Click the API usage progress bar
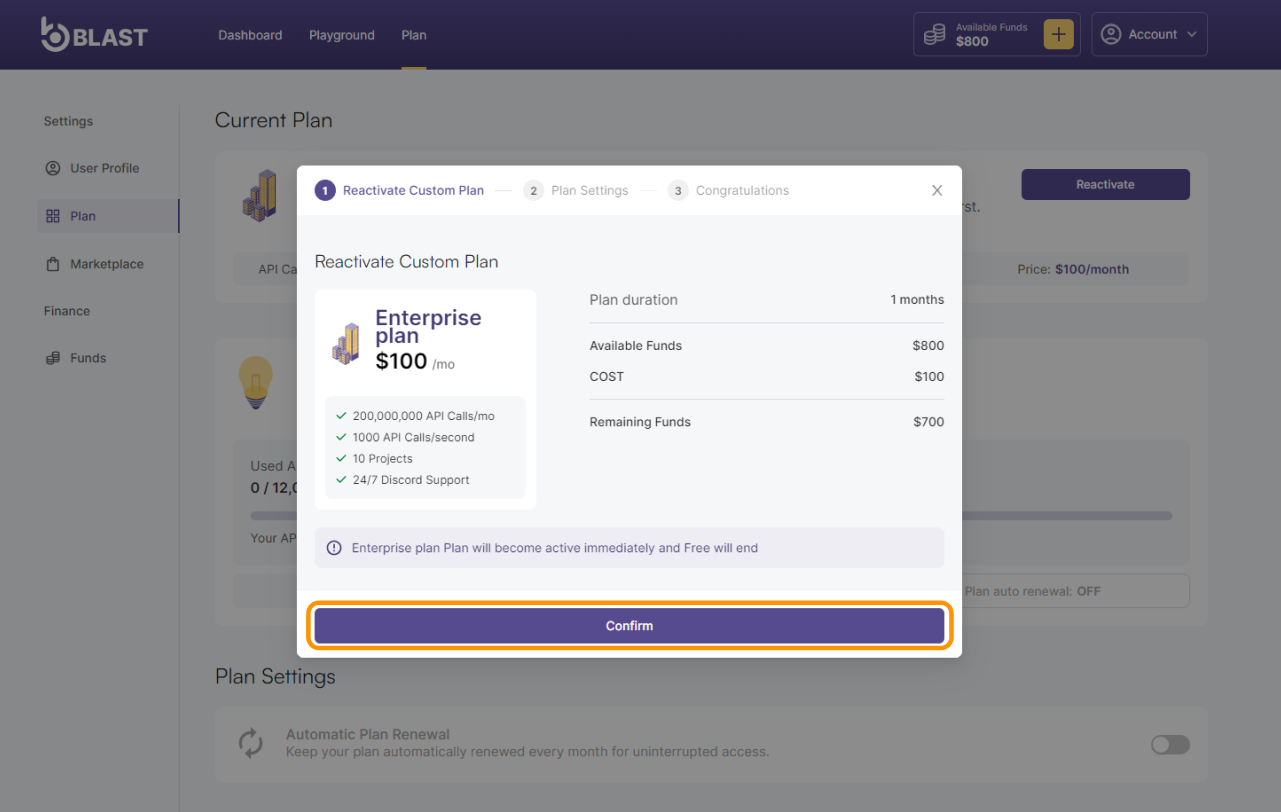 (x=1065, y=516)
